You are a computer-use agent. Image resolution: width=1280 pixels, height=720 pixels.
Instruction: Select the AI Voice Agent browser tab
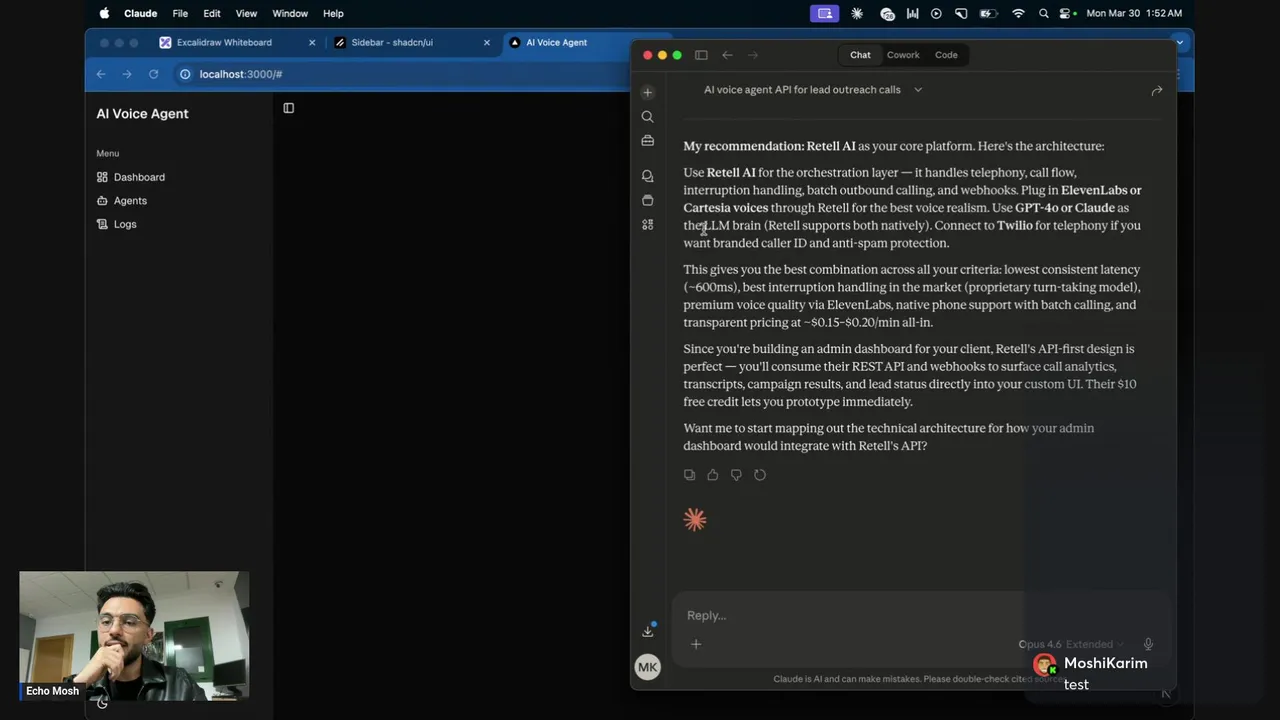point(556,43)
